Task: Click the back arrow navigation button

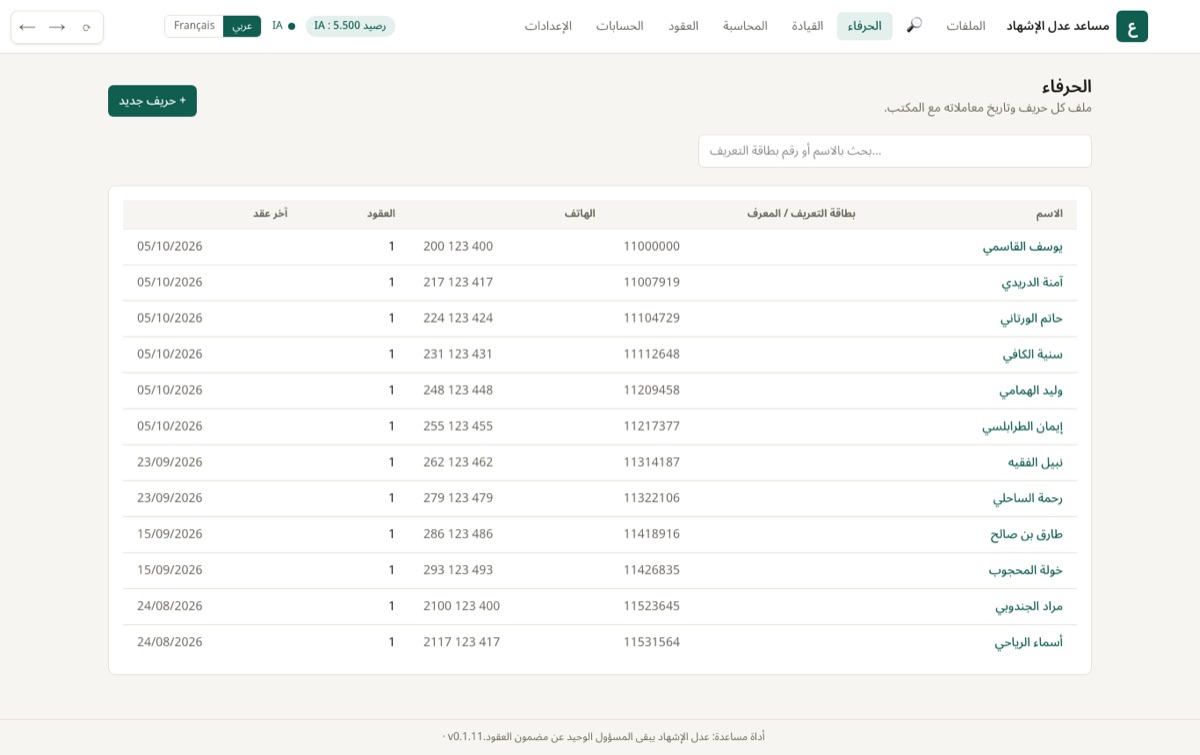Action: 27,27
